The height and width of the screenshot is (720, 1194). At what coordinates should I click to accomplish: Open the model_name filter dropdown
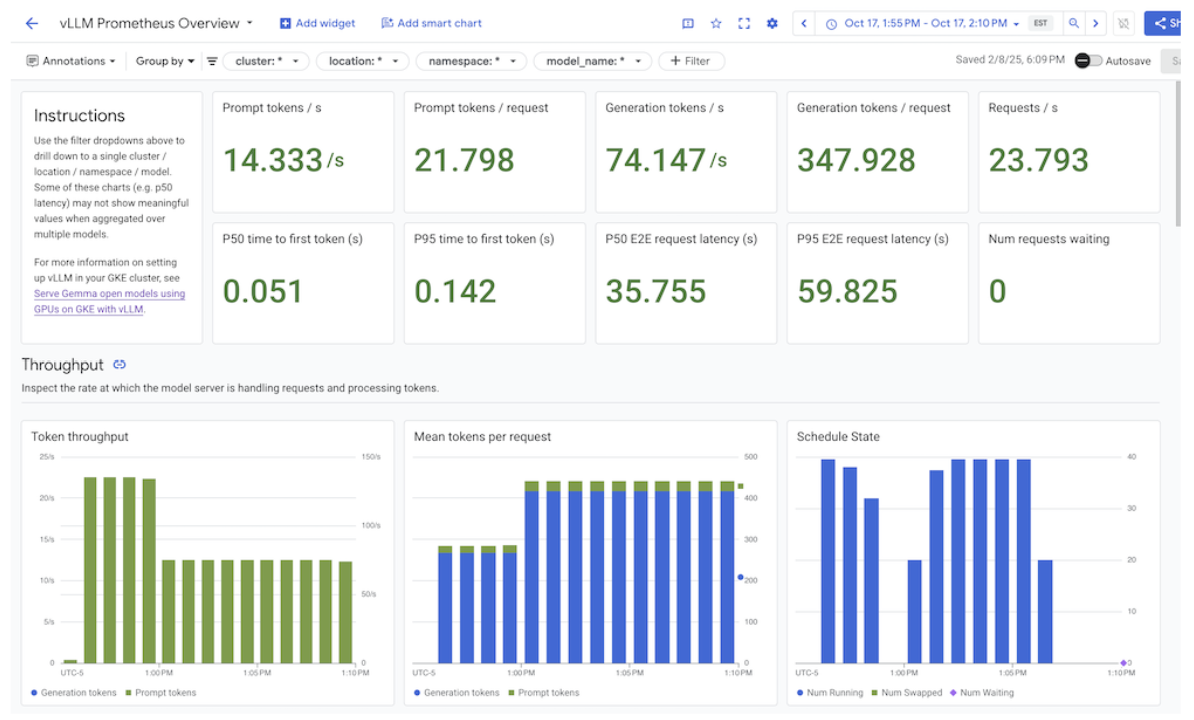[592, 60]
